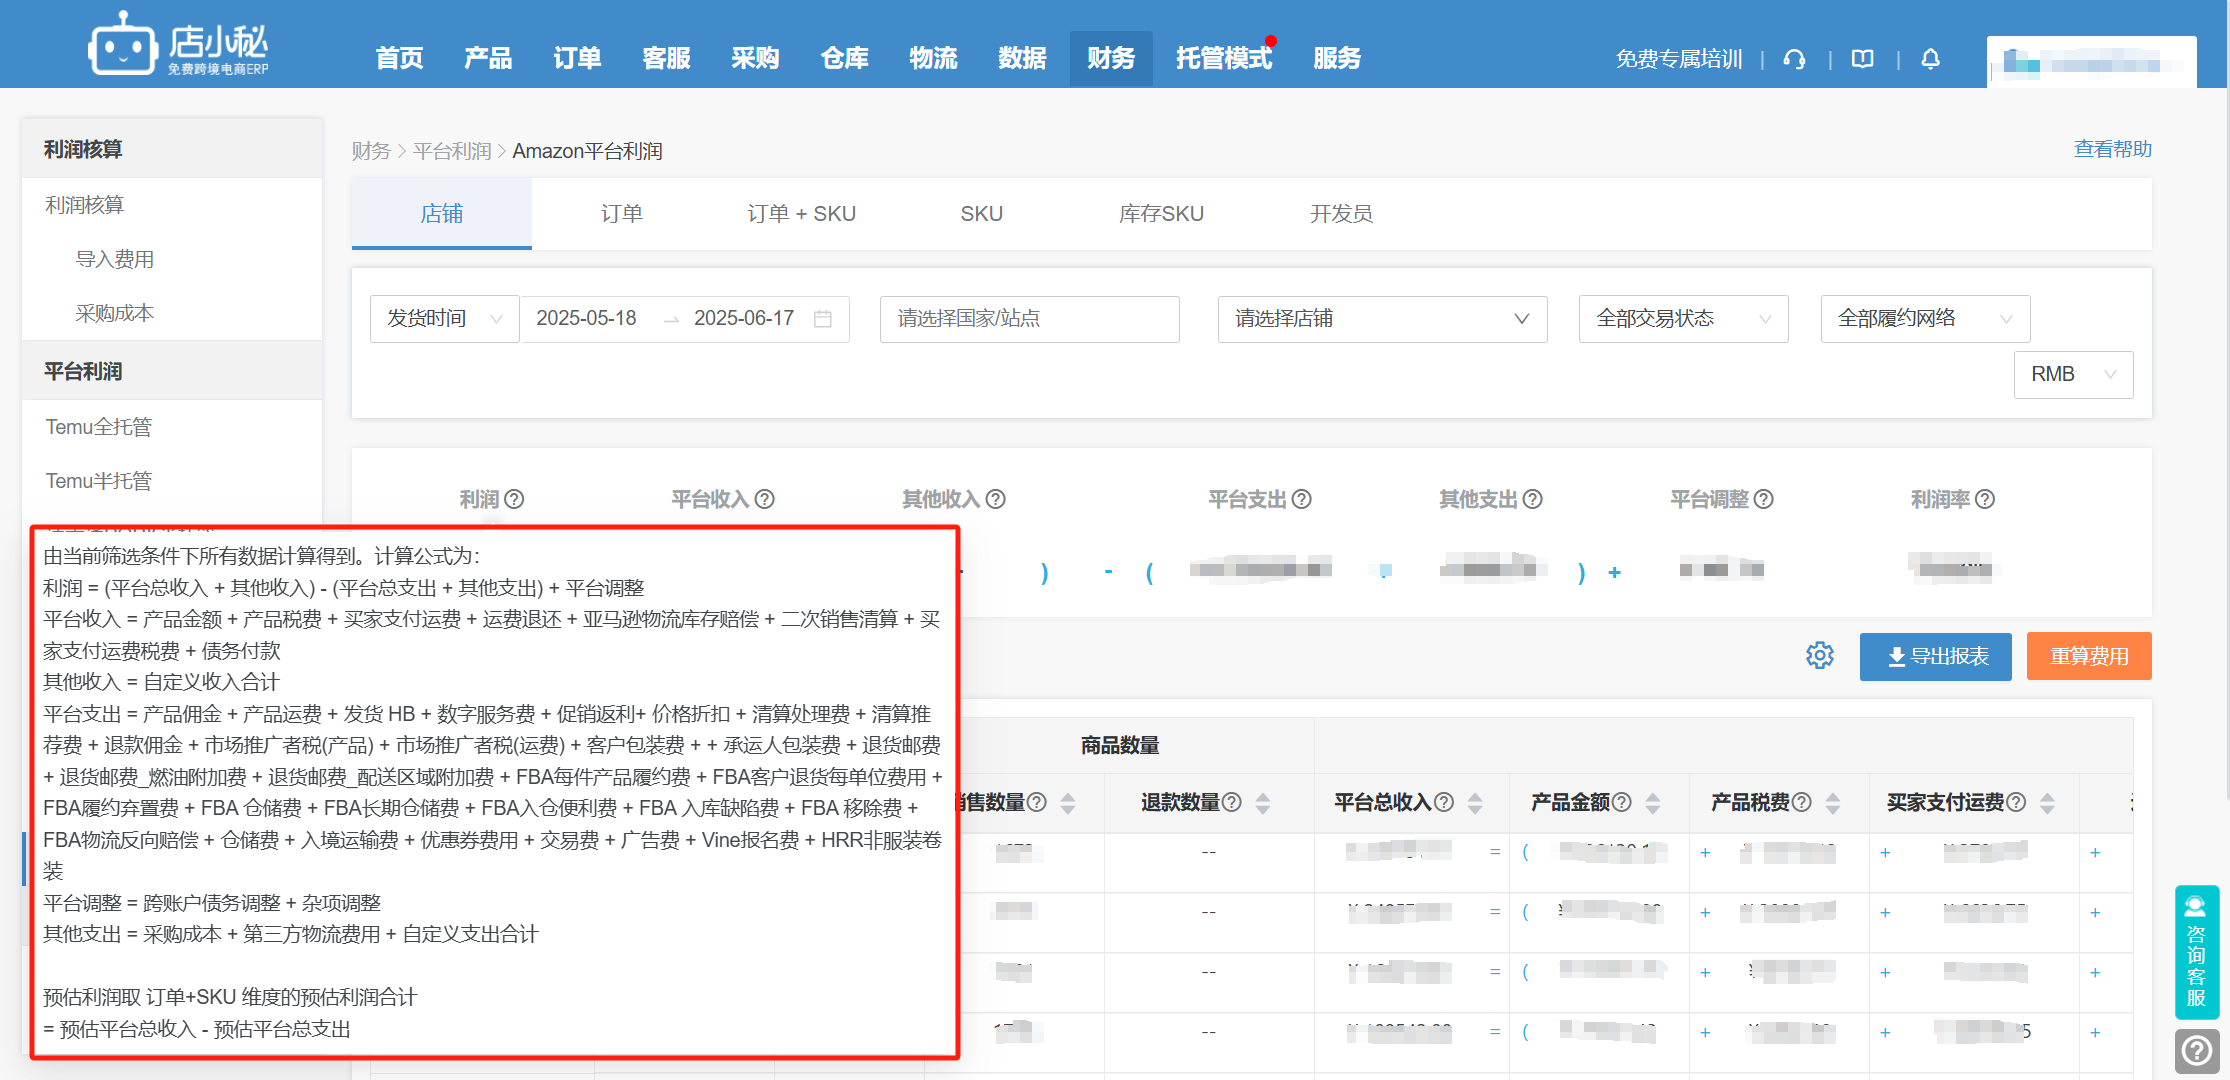The width and height of the screenshot is (2230, 1080).
Task: Click the notification bell icon
Action: [1930, 59]
